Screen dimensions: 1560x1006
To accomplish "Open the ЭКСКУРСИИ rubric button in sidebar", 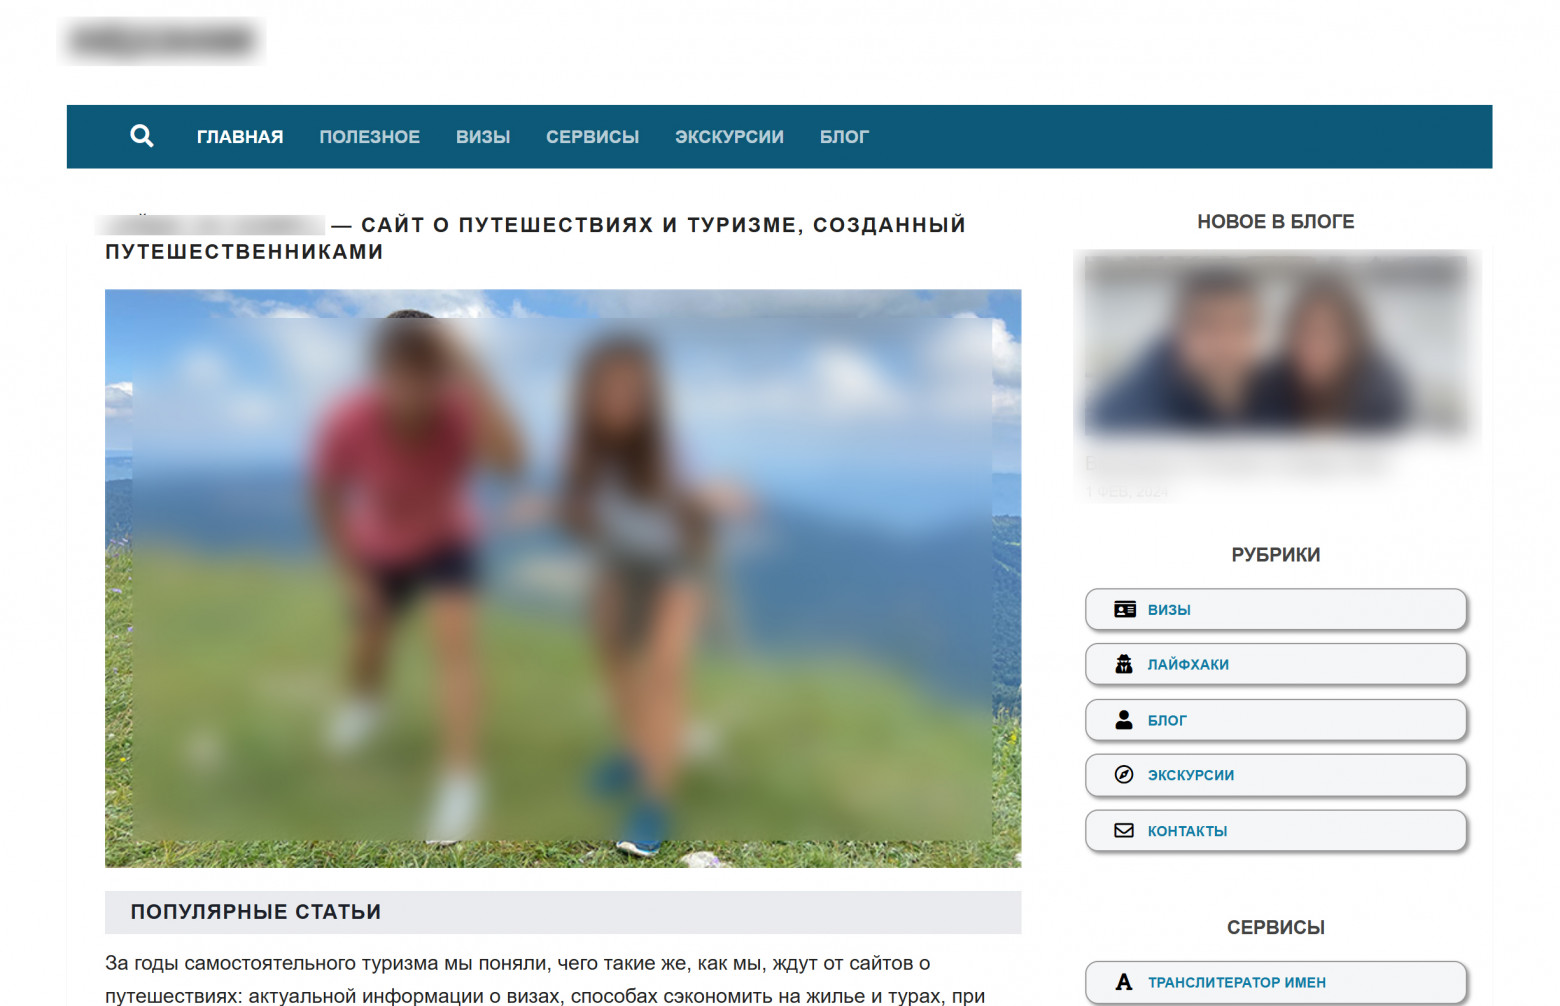I will click(x=1276, y=775).
